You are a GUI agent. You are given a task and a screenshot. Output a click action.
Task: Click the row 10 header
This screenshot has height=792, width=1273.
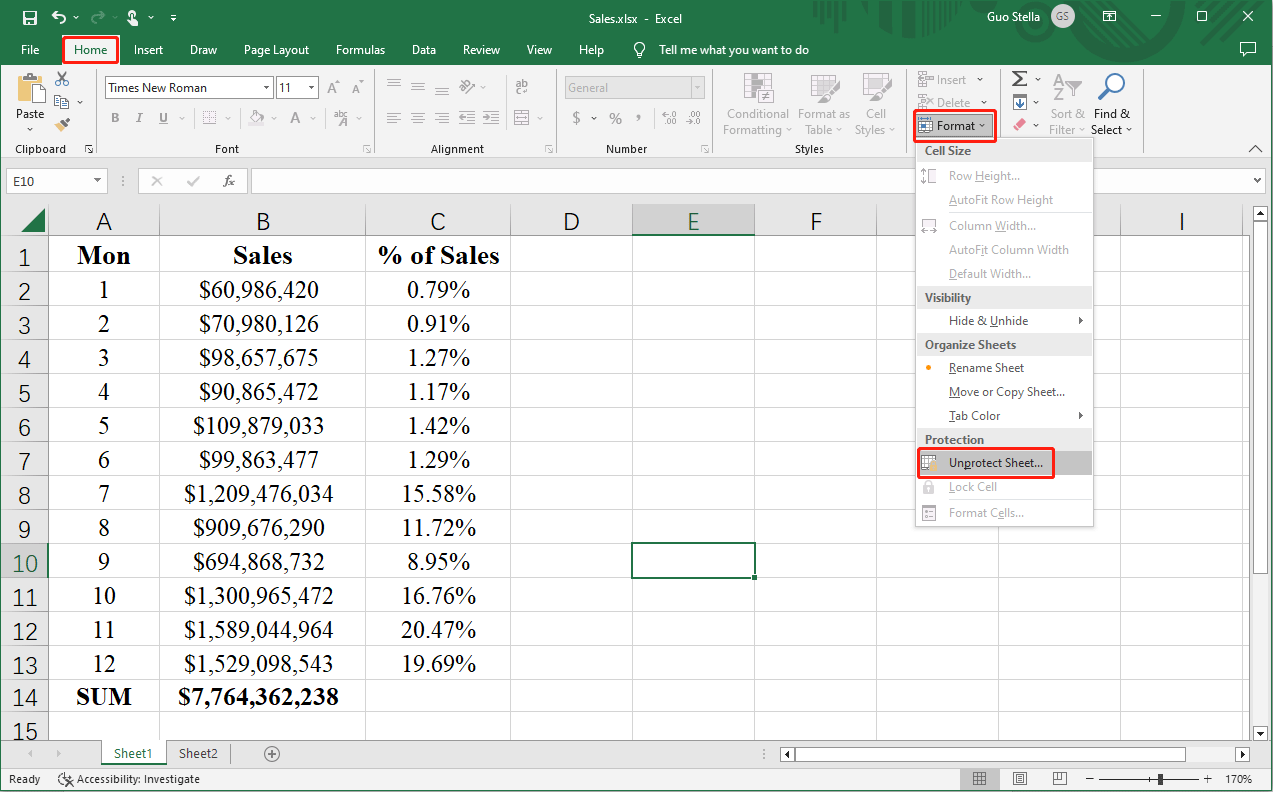(x=24, y=562)
